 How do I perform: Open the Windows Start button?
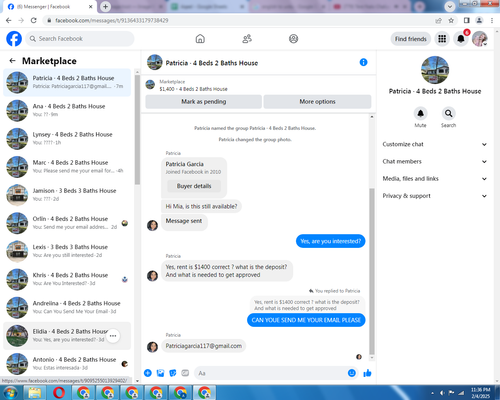coord(11,393)
